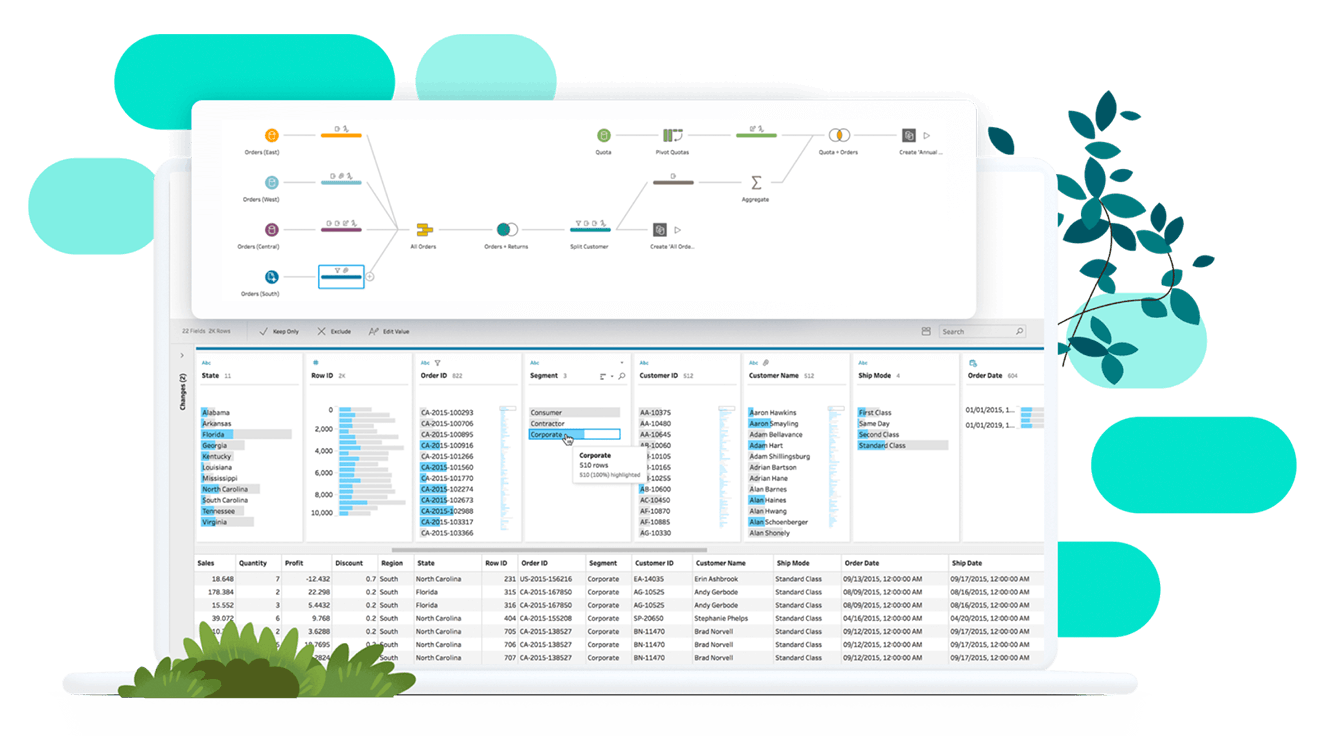Click the Segment field search magnifier icon
The width and height of the screenshot is (1327, 742).
pos(622,376)
